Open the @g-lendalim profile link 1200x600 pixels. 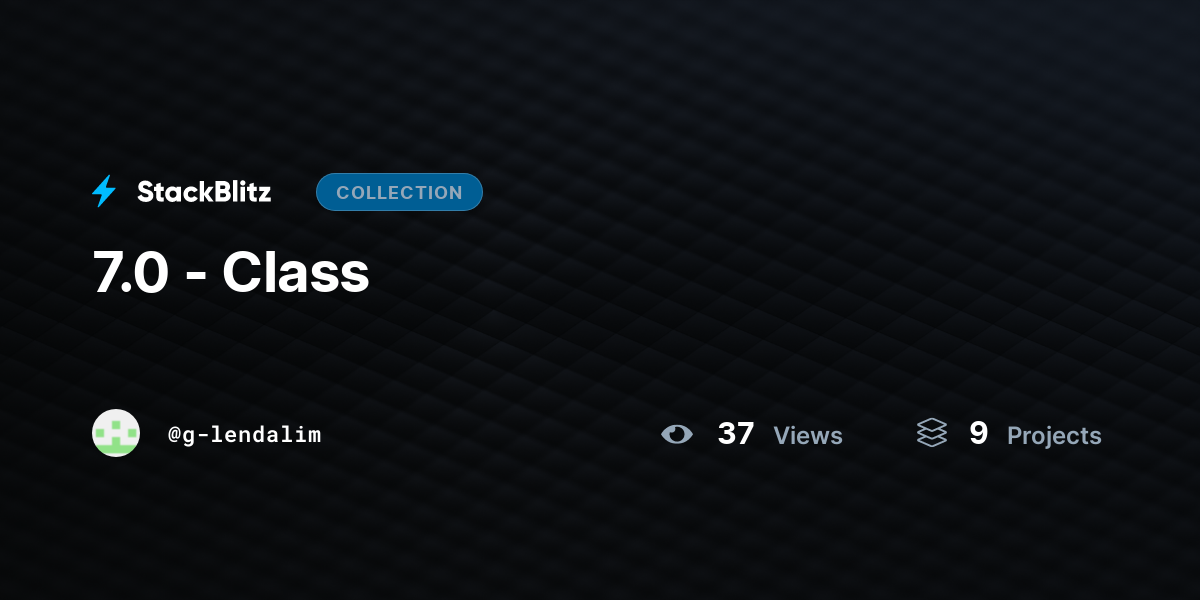pyautogui.click(x=245, y=434)
